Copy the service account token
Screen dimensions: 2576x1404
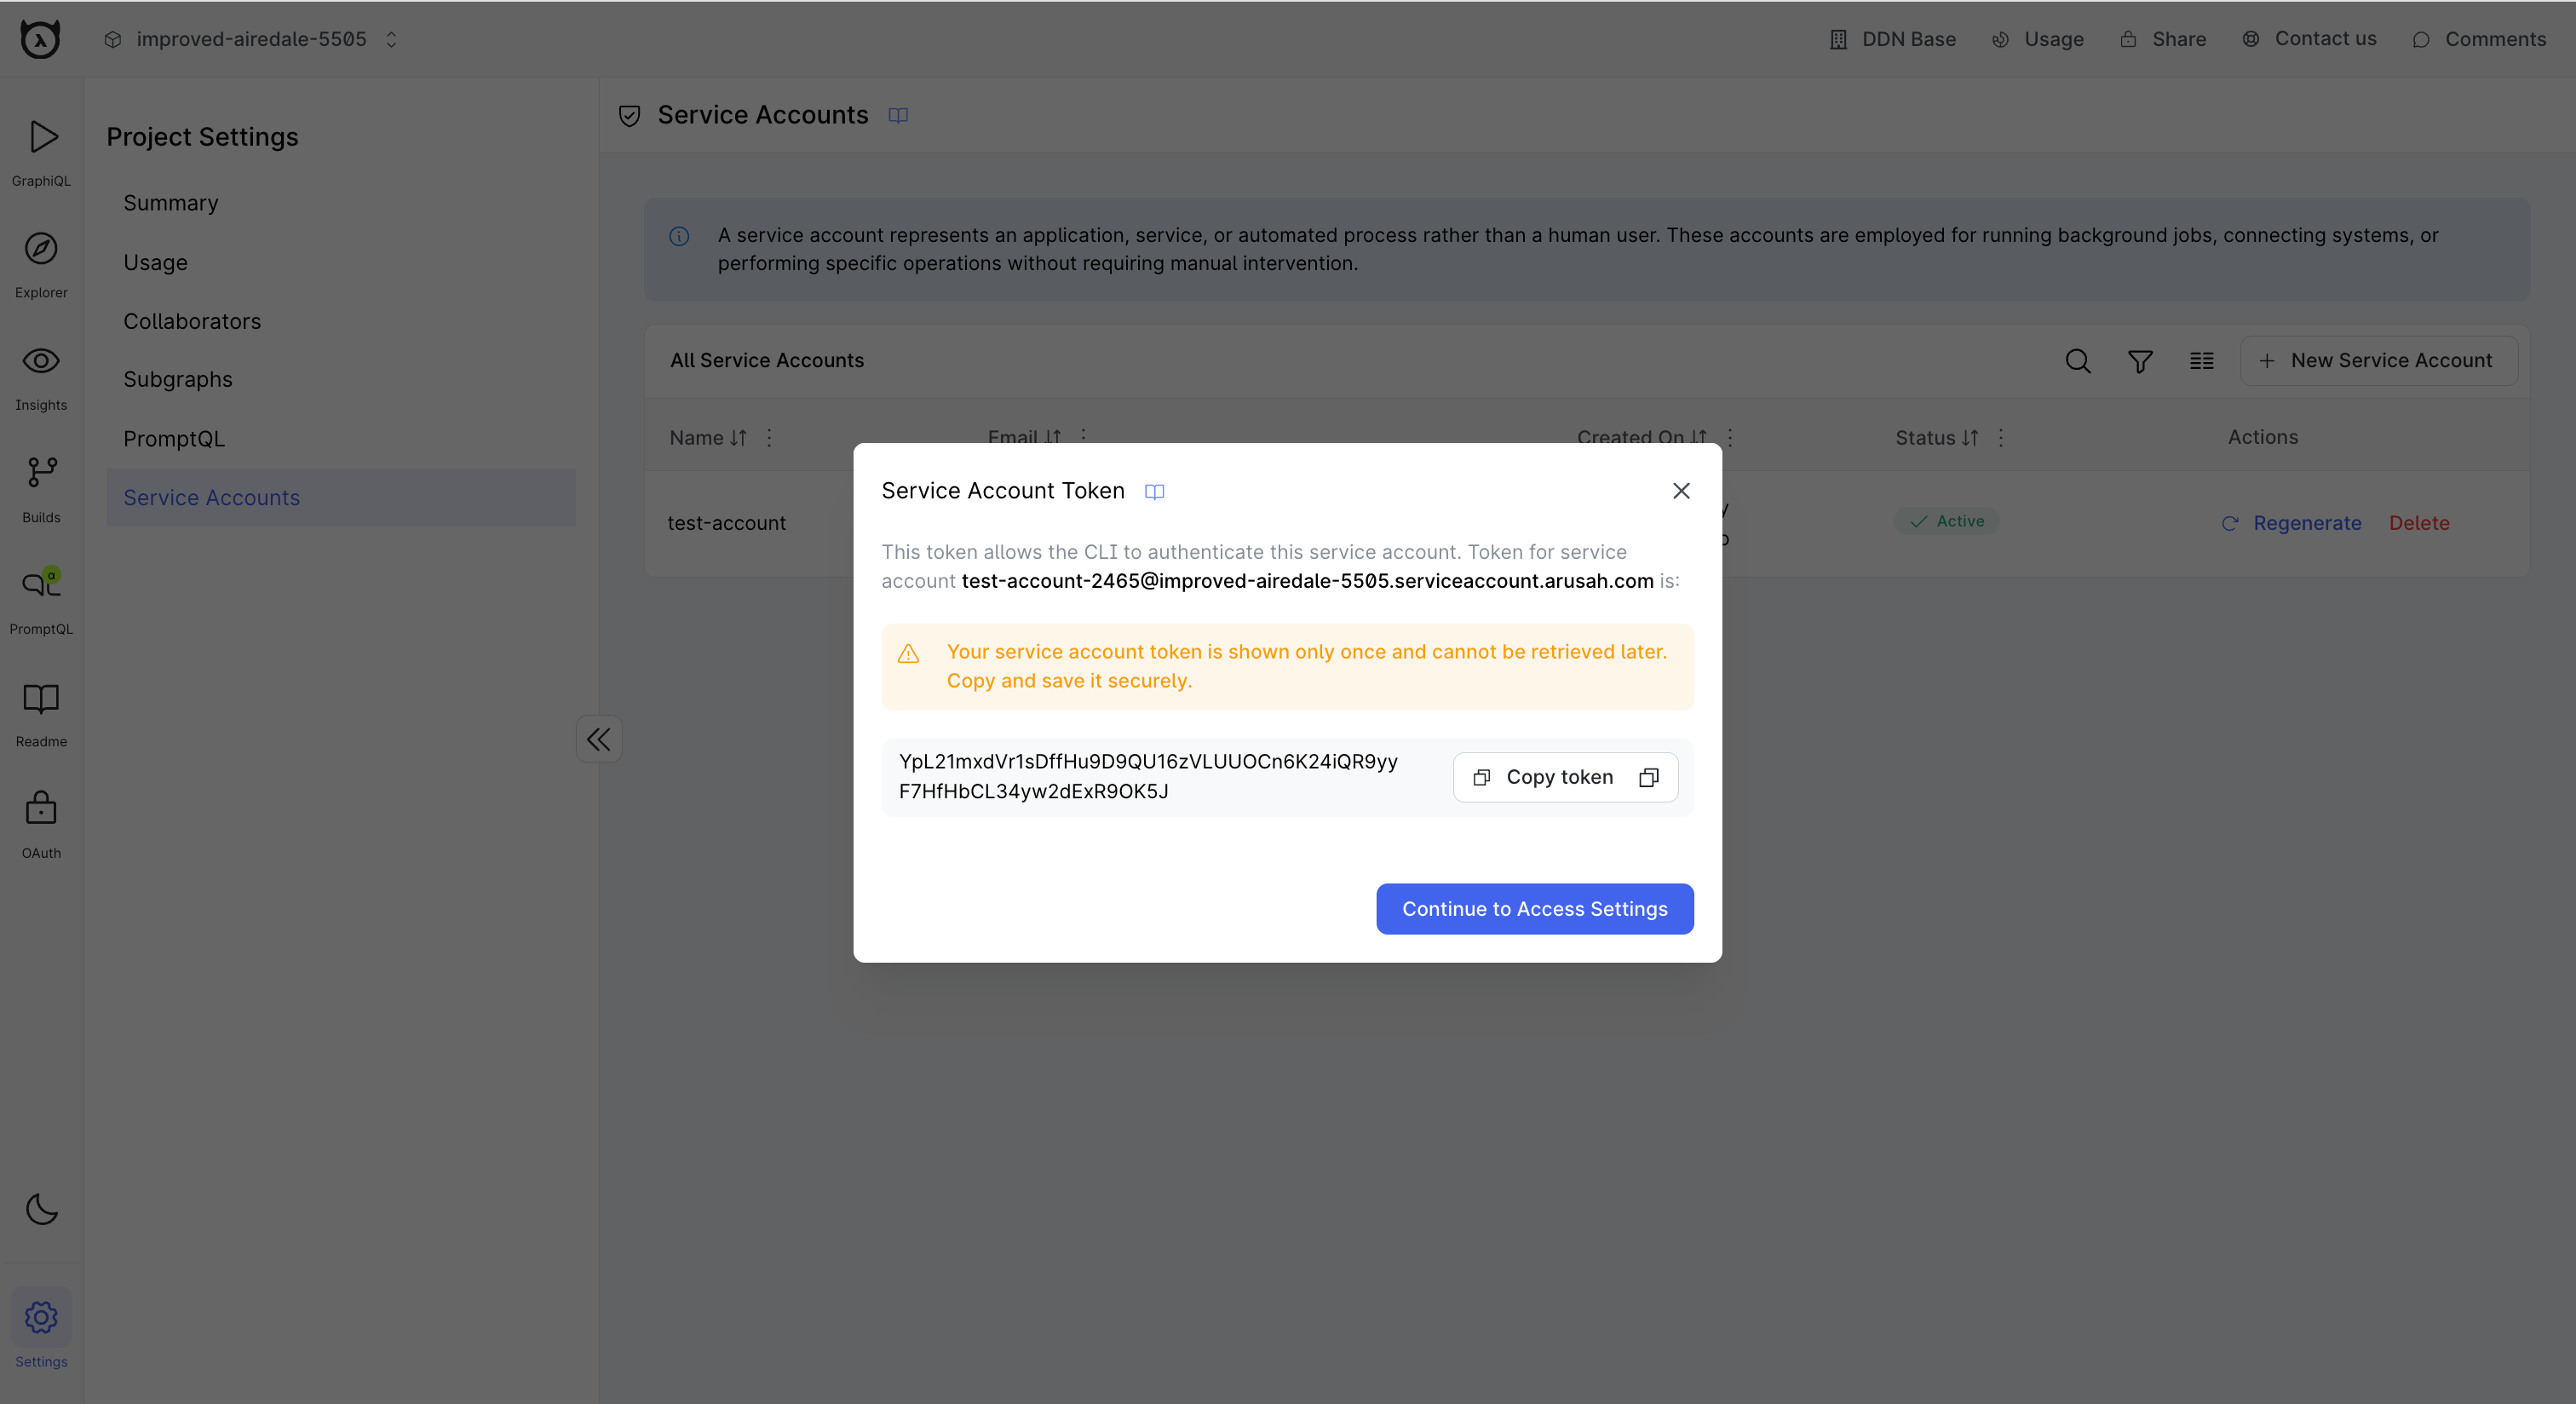[1563, 776]
